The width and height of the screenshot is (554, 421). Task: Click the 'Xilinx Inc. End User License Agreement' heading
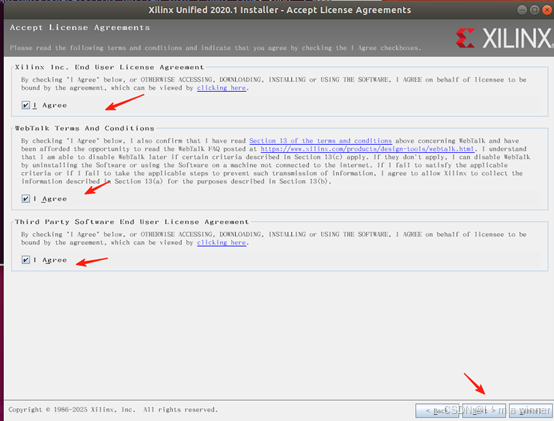point(110,67)
